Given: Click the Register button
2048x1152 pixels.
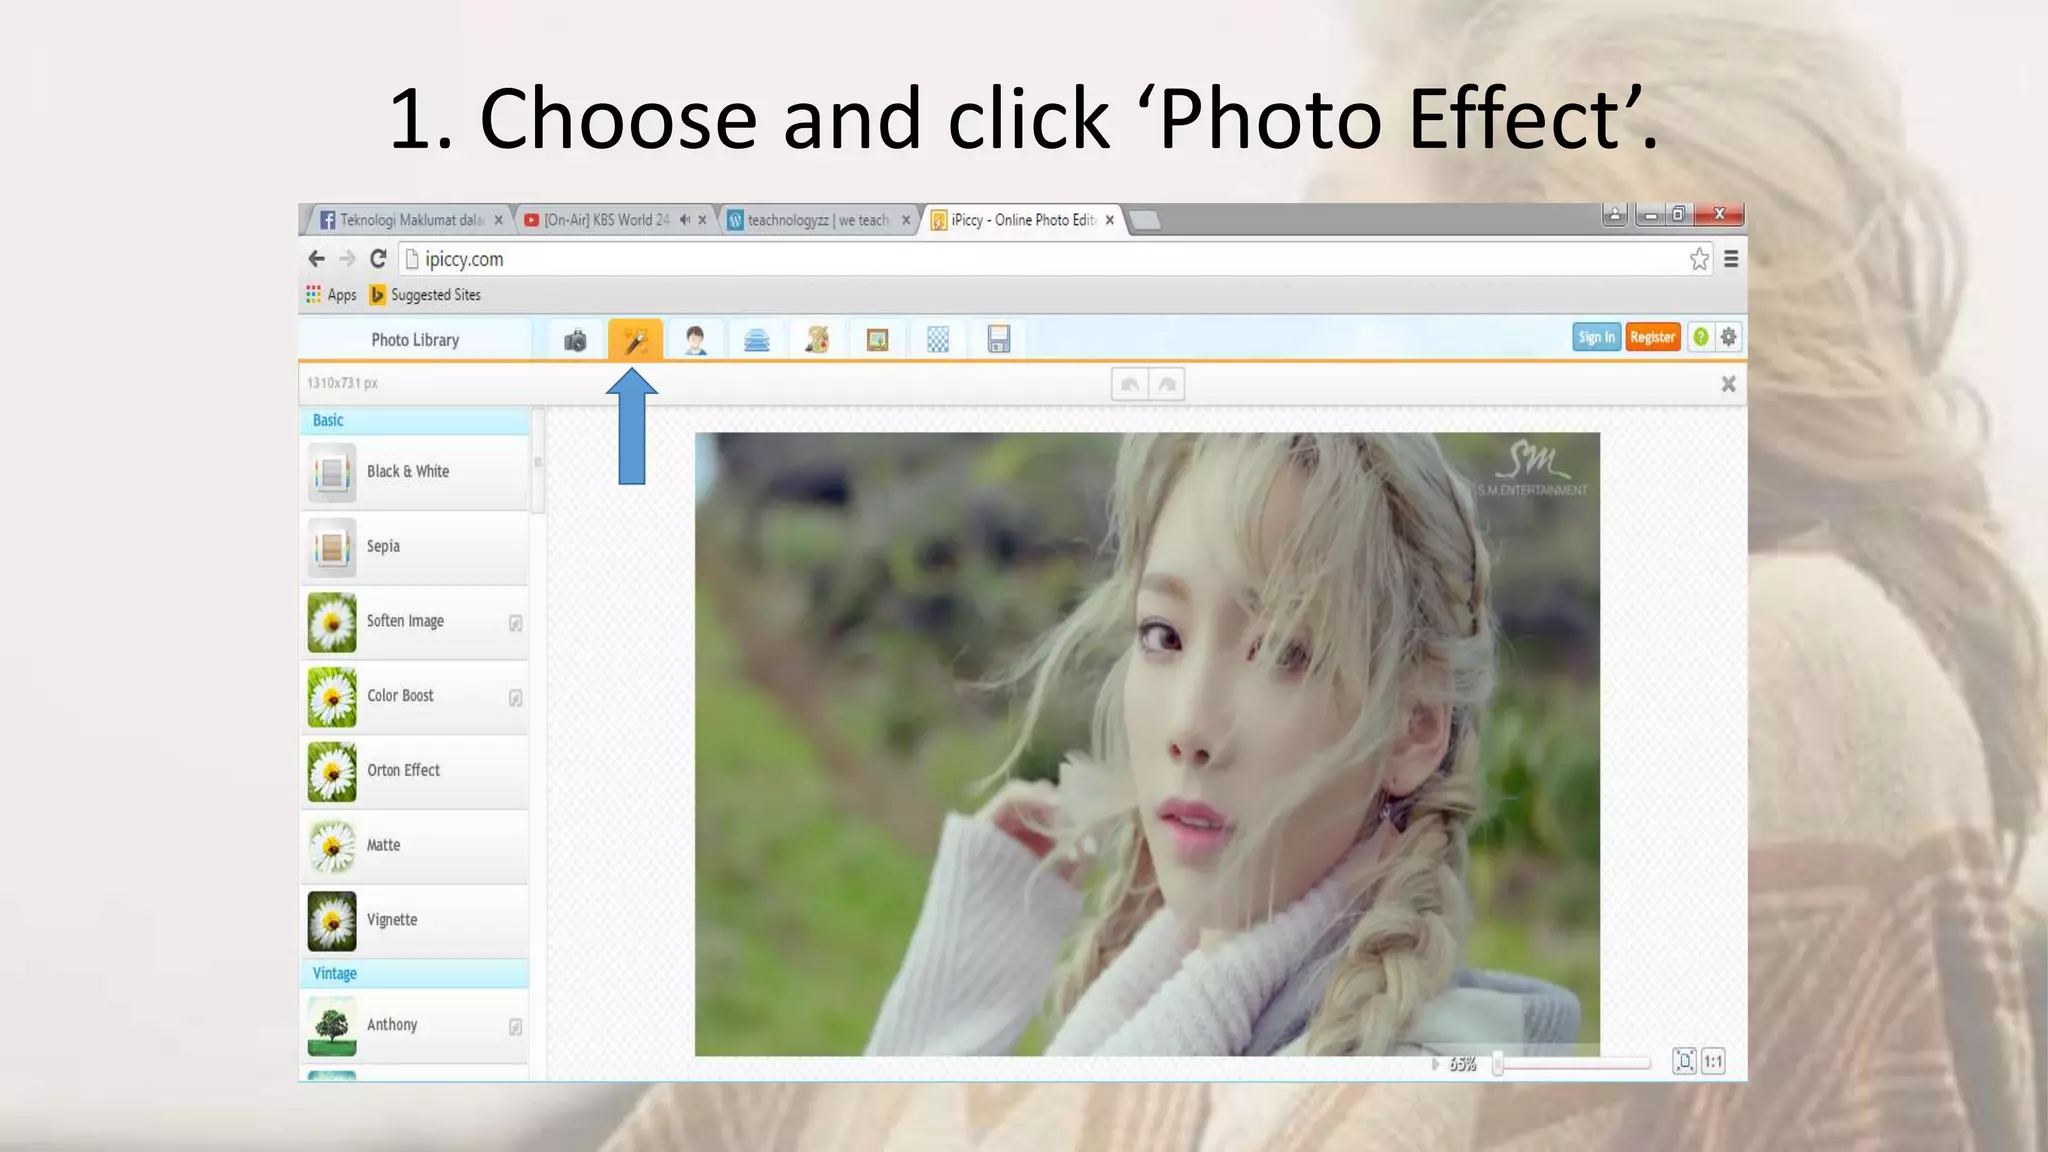Looking at the screenshot, I should 1652,337.
